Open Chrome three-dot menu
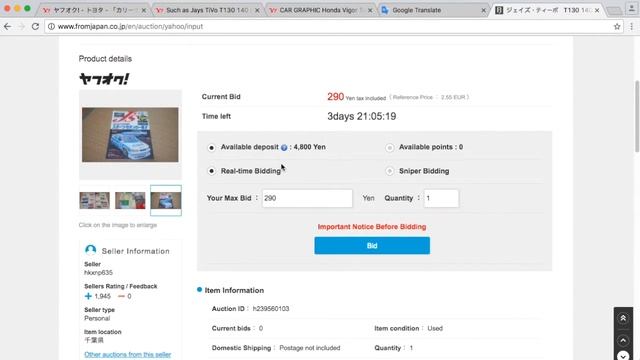The height and width of the screenshot is (360, 640). point(631,27)
